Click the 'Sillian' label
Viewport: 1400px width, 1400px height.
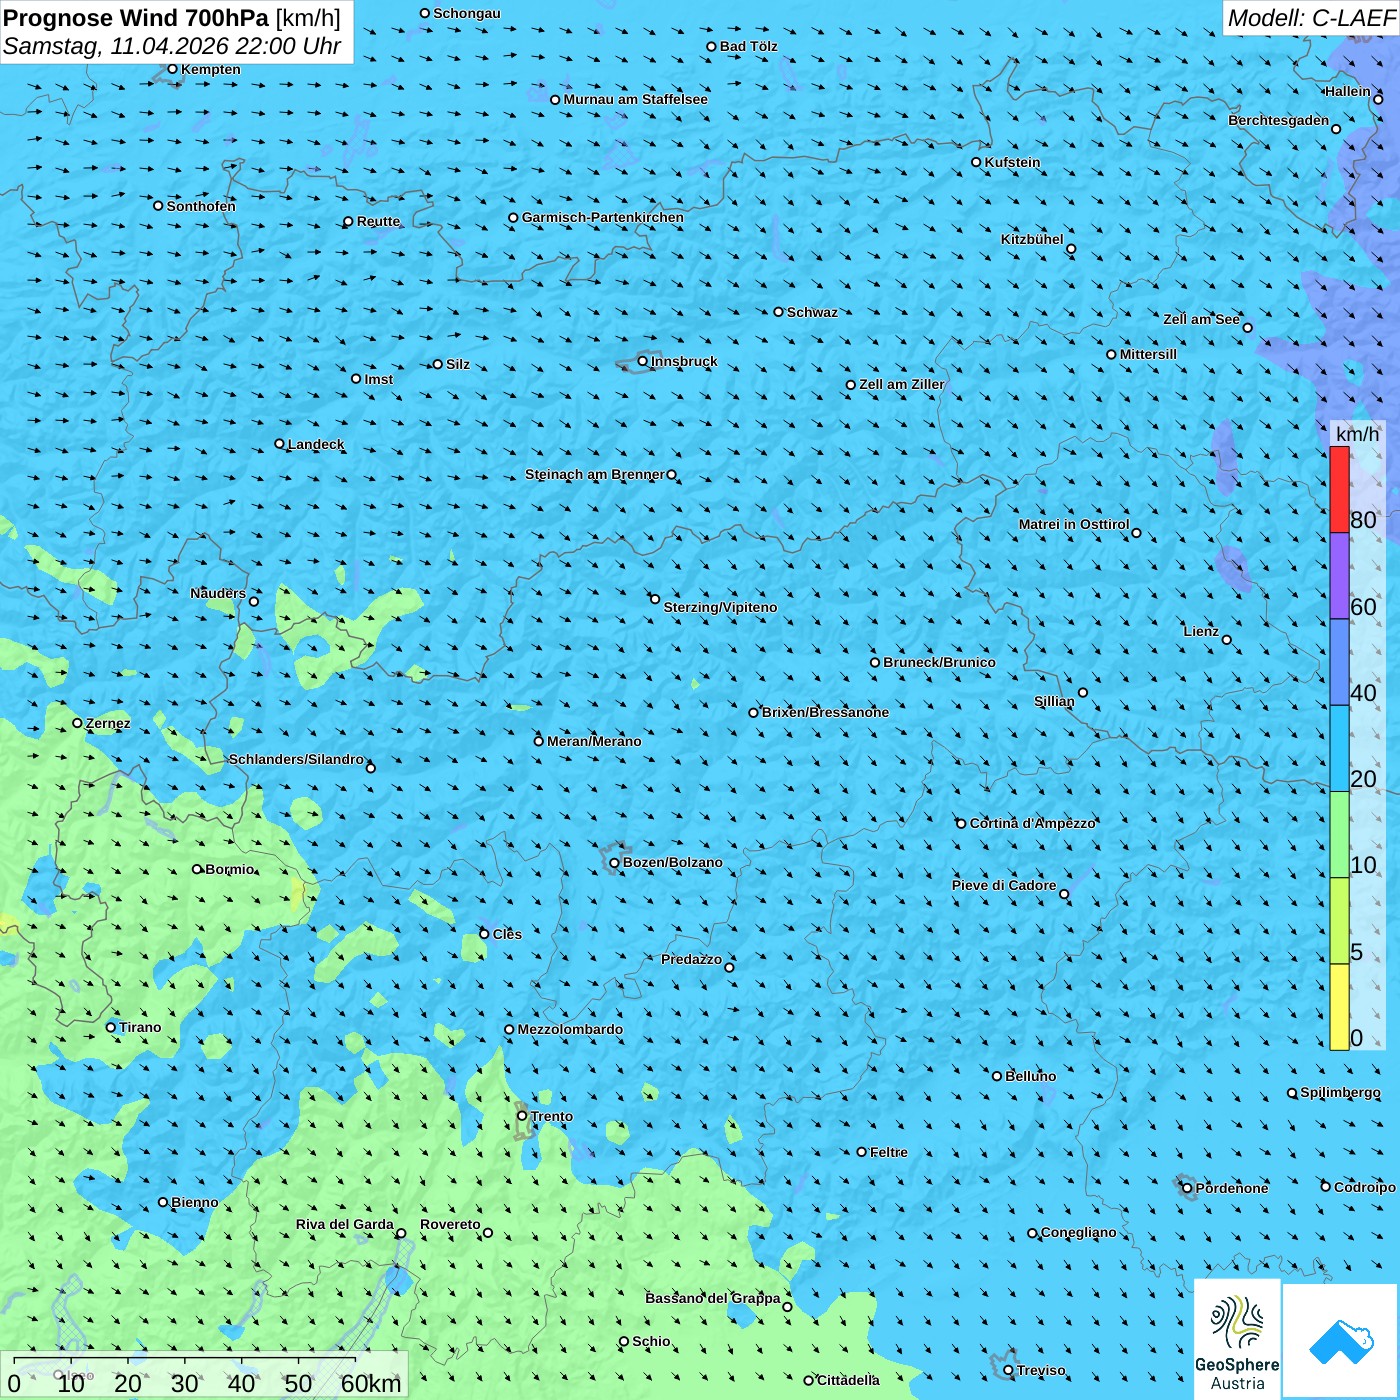[x=1054, y=701]
